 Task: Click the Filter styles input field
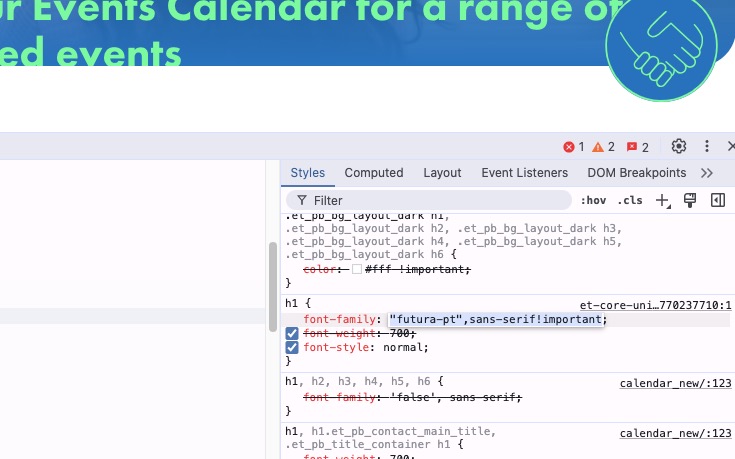[x=430, y=201]
